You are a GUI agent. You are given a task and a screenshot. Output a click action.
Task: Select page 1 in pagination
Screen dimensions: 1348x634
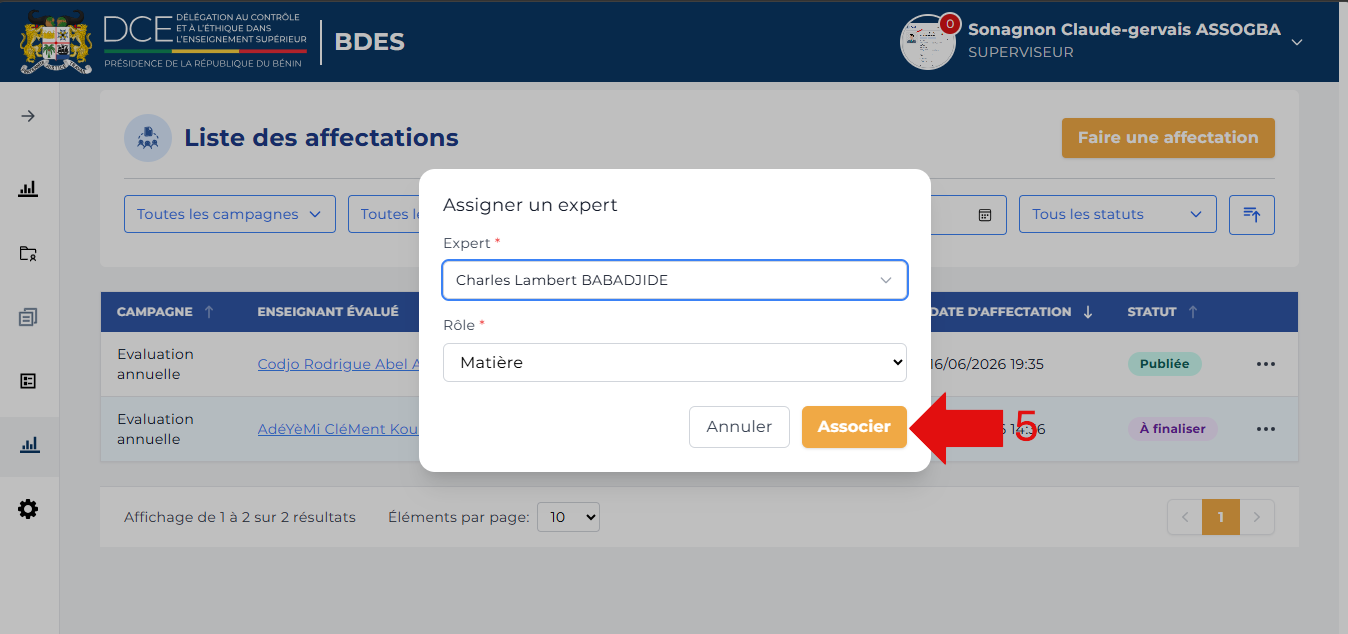point(1221,517)
